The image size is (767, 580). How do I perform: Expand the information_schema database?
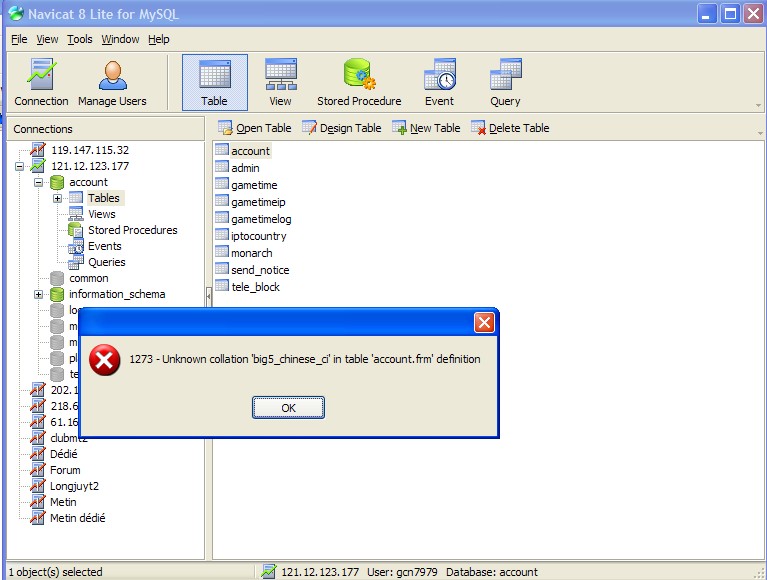(38, 294)
